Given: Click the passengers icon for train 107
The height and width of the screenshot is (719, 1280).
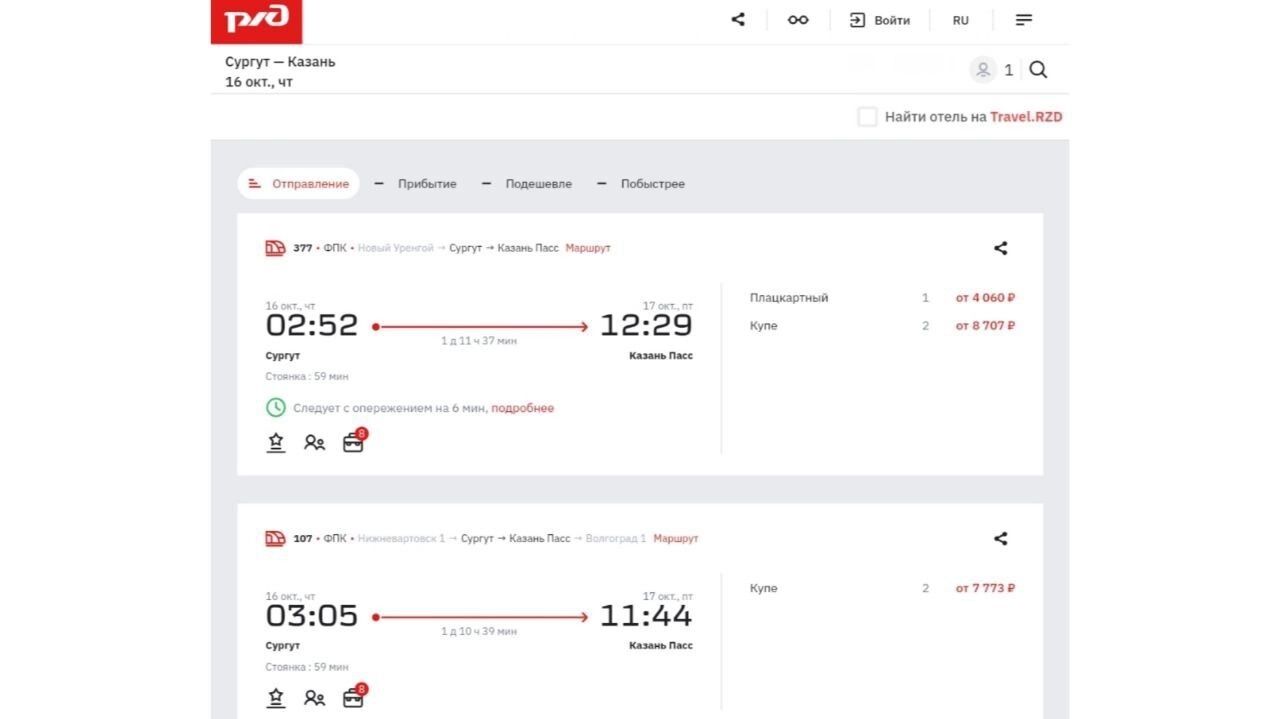Looking at the screenshot, I should [315, 699].
